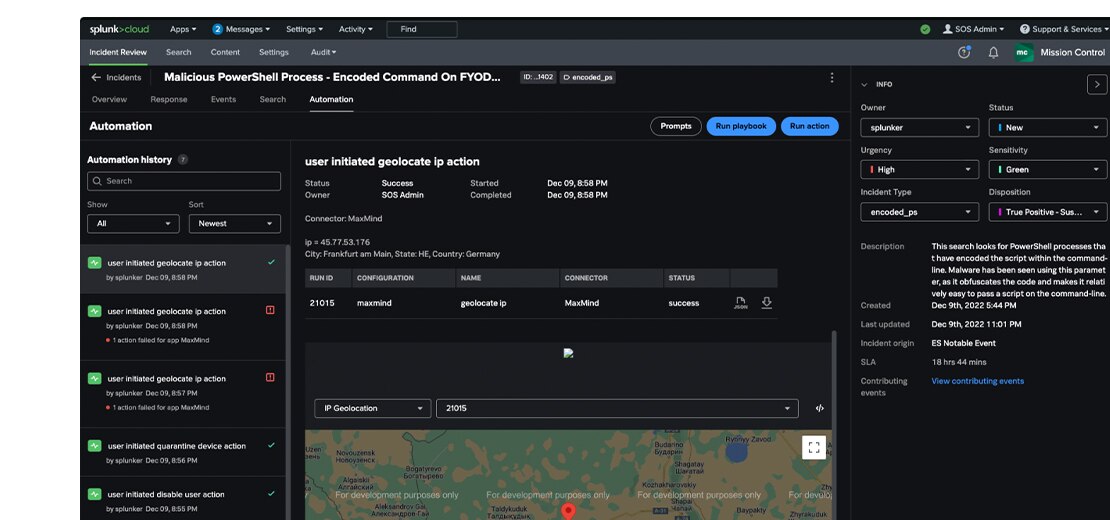Image resolution: width=1110 pixels, height=520 pixels.
Task: Open the IP Geolocation view dropdown
Action: click(372, 408)
